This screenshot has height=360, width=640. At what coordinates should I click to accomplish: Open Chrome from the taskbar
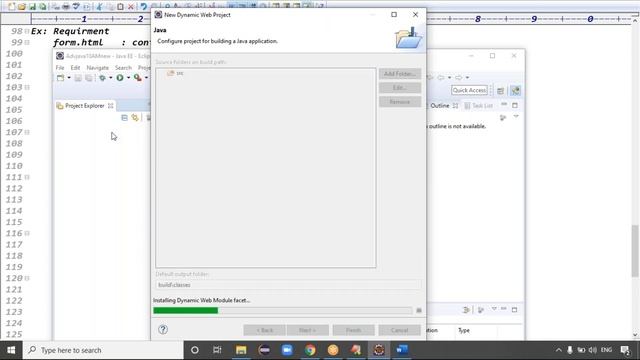tap(310, 350)
